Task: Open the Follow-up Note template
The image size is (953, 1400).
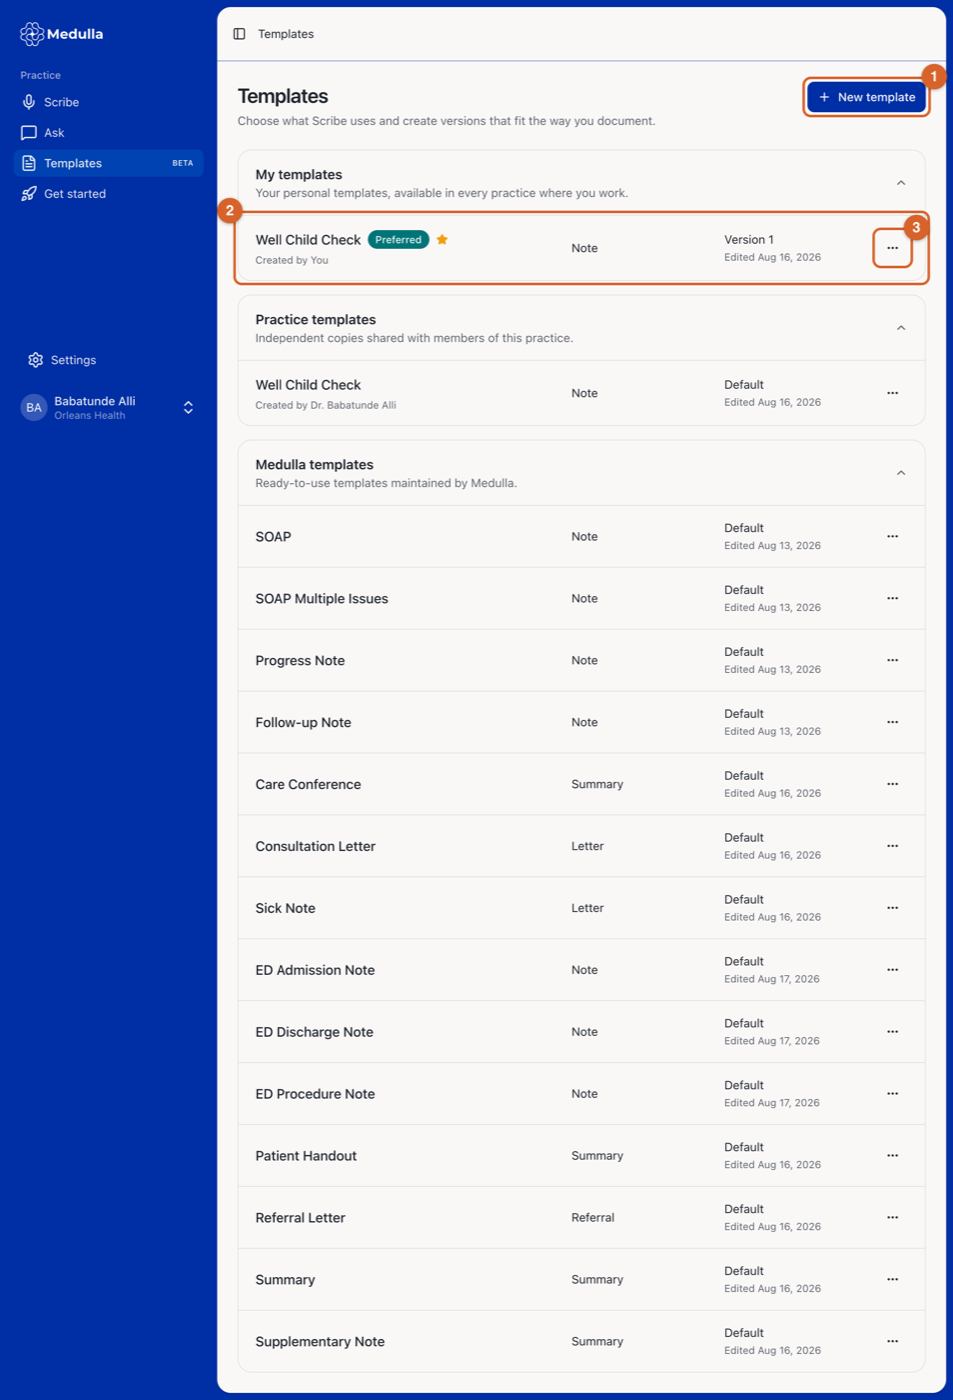Action: coord(581,723)
